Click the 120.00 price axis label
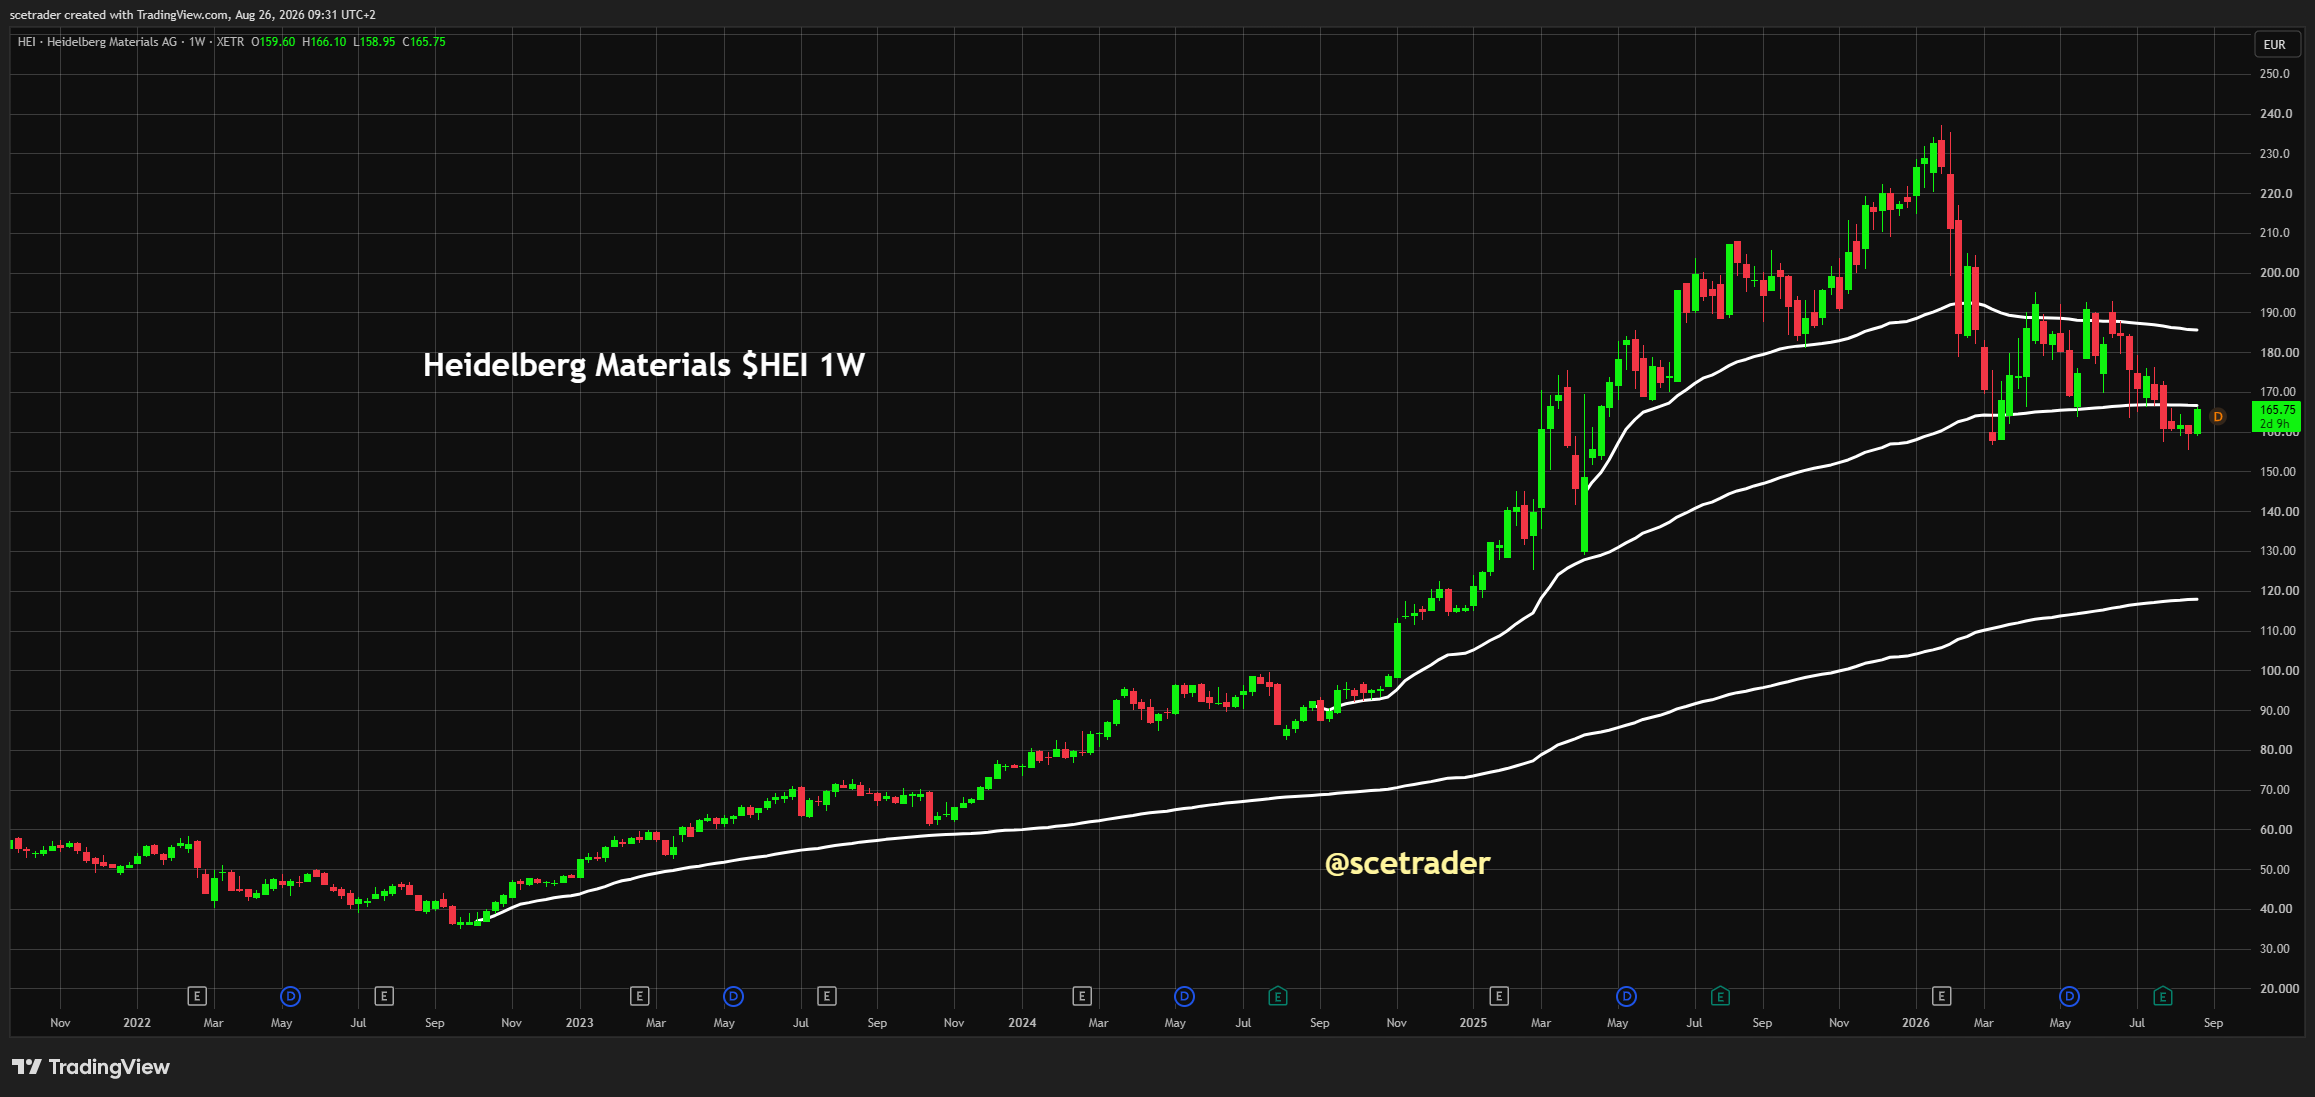 (x=2279, y=591)
